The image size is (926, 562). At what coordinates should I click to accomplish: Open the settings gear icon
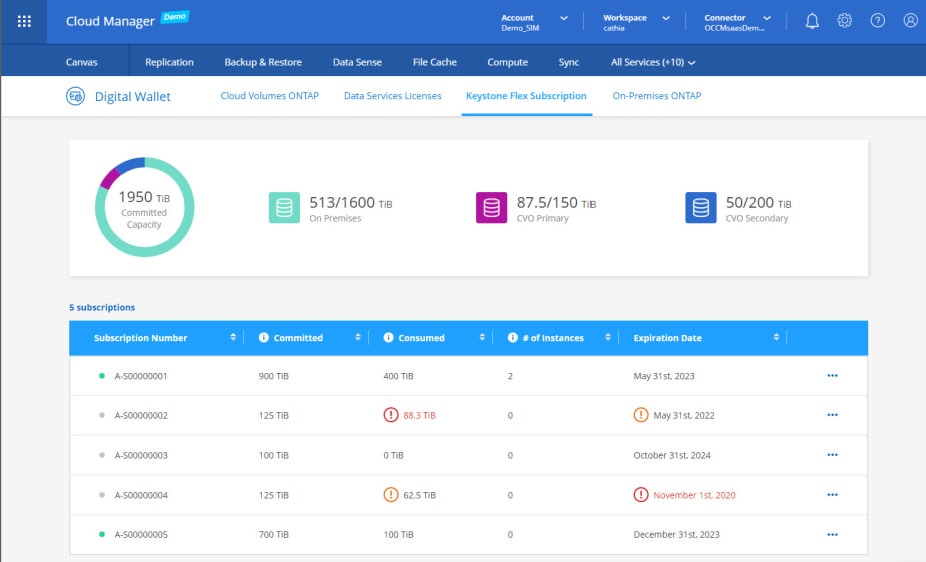click(x=845, y=21)
